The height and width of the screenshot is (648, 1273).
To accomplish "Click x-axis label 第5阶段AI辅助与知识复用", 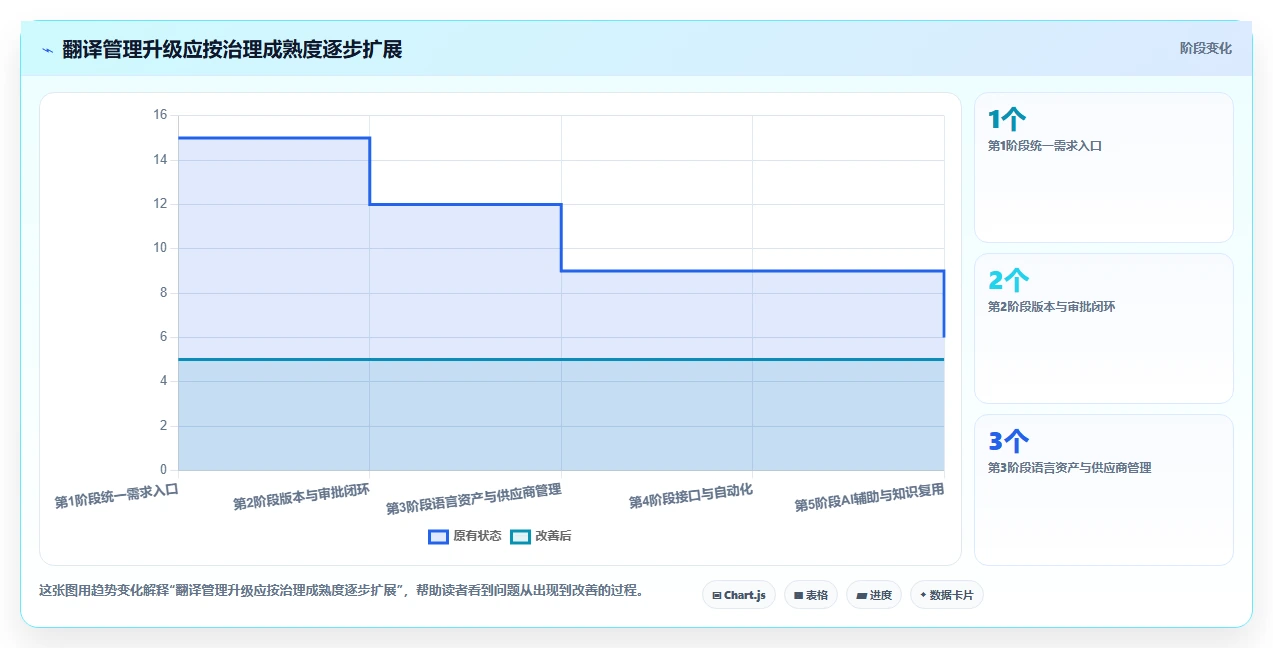I will (870, 497).
